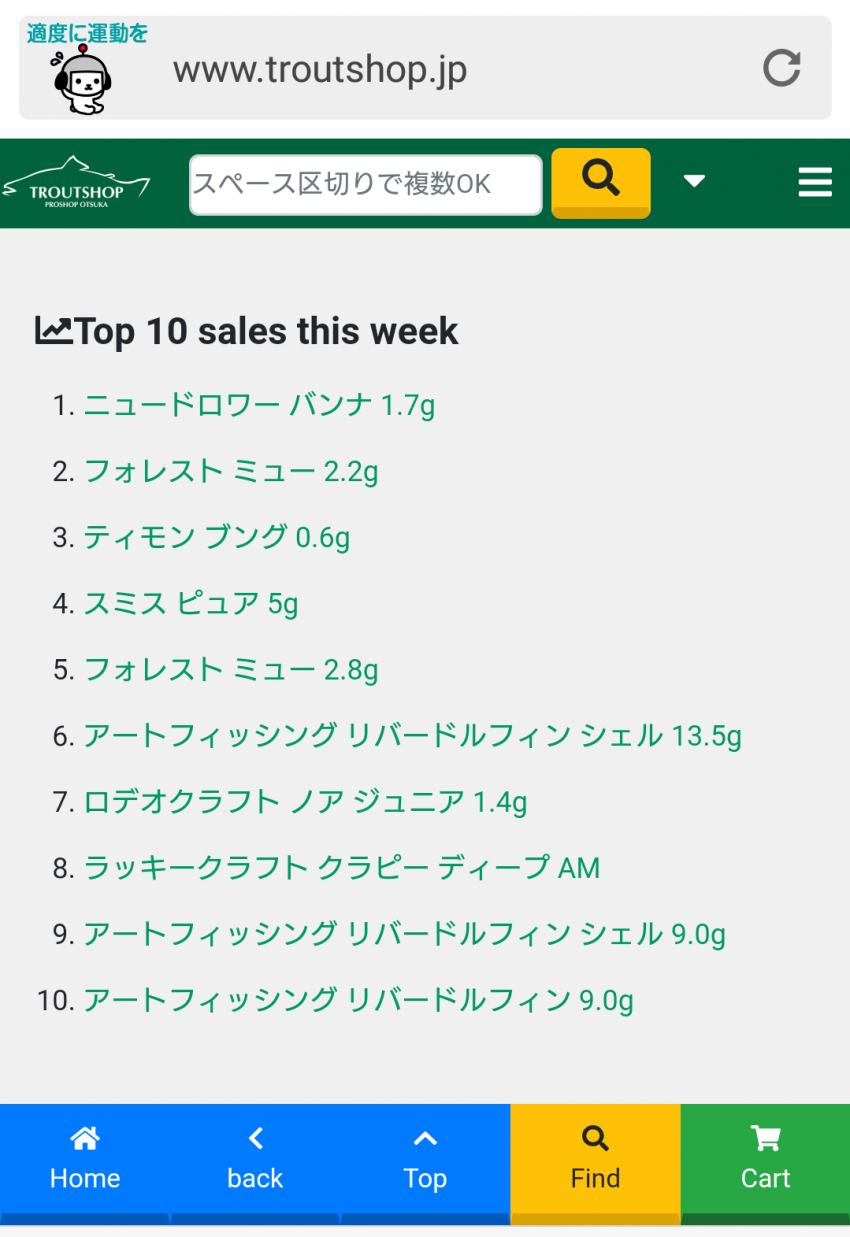Click the www.troutshop.jp address bar
The width and height of the screenshot is (850, 1237).
pyautogui.click(x=425, y=69)
